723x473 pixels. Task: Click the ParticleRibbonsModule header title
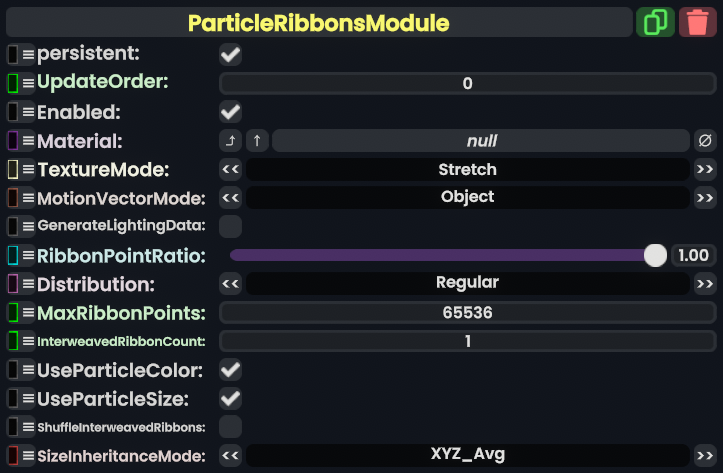point(318,22)
